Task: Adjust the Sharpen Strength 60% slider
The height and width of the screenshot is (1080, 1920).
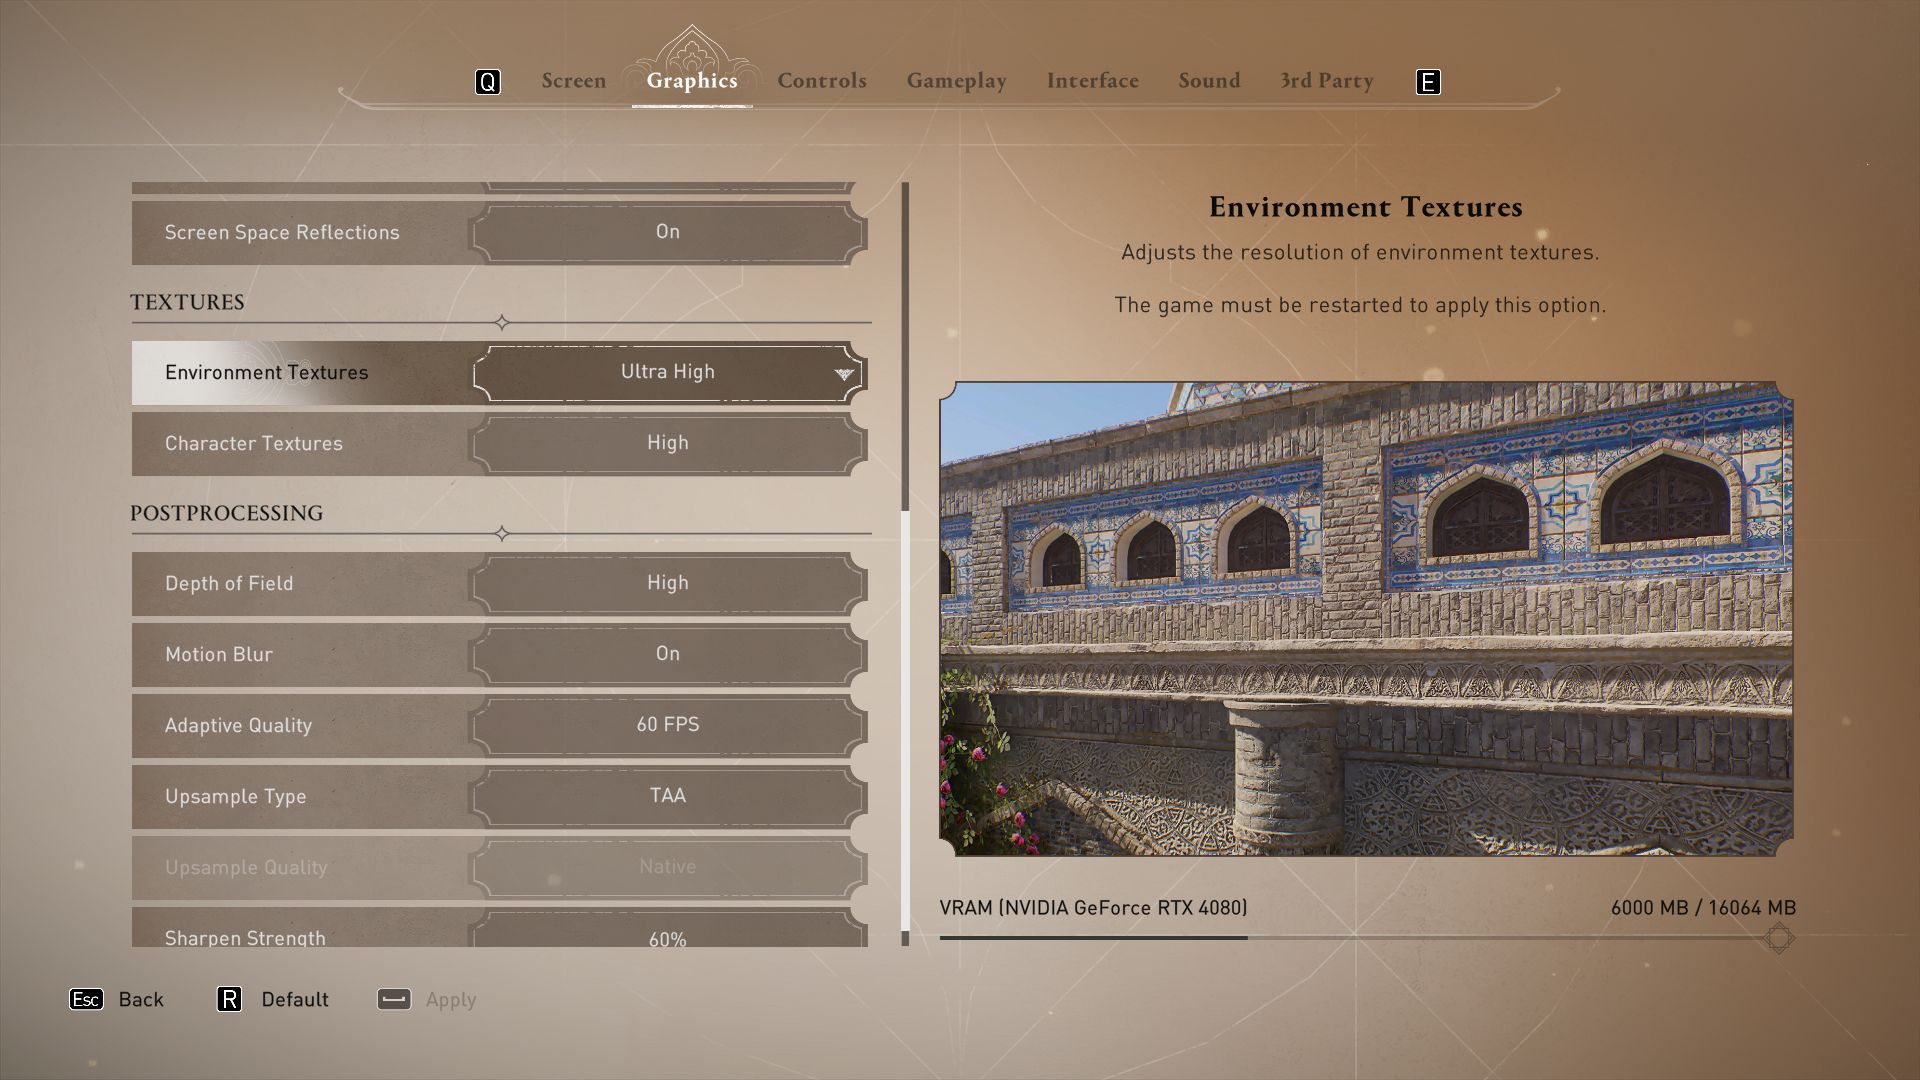Action: tap(667, 934)
